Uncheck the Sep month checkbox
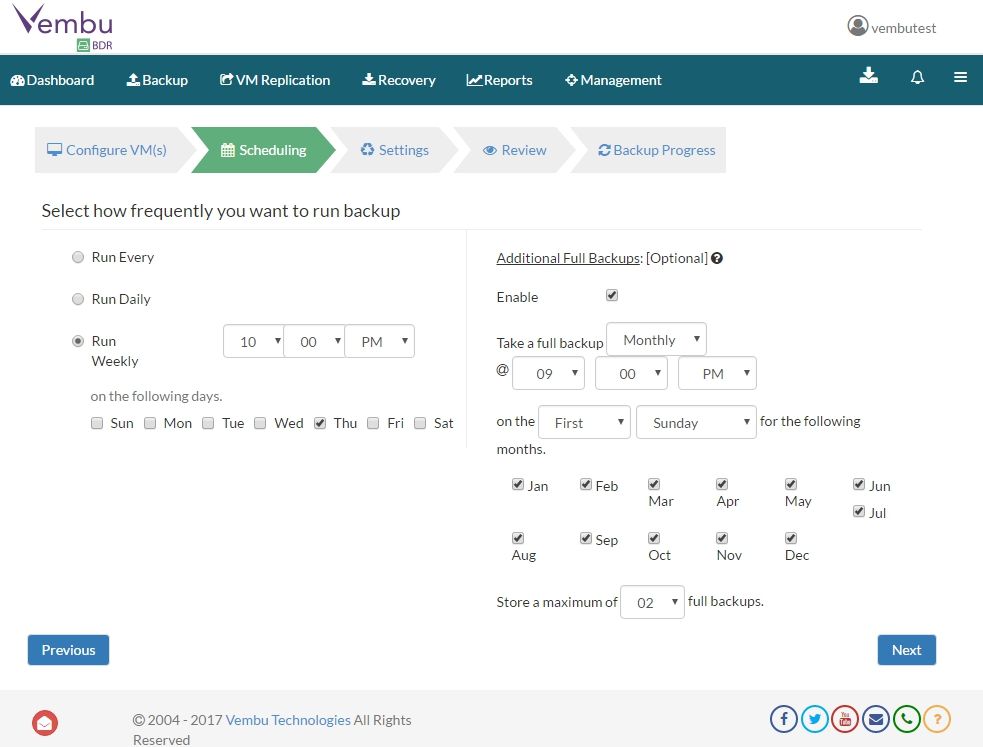The width and height of the screenshot is (983, 747). [586, 538]
